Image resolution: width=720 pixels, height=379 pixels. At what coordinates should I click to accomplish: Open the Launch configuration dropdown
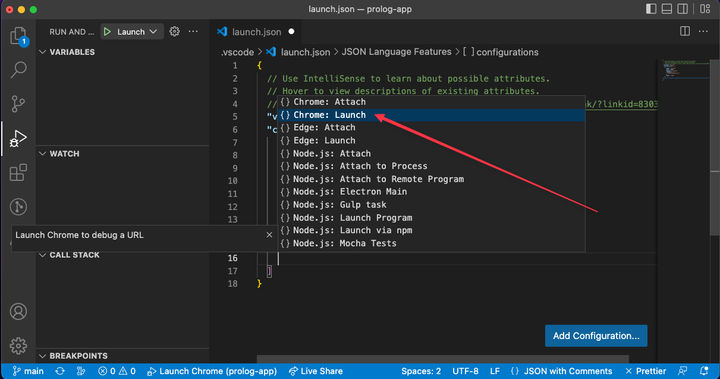click(x=136, y=32)
